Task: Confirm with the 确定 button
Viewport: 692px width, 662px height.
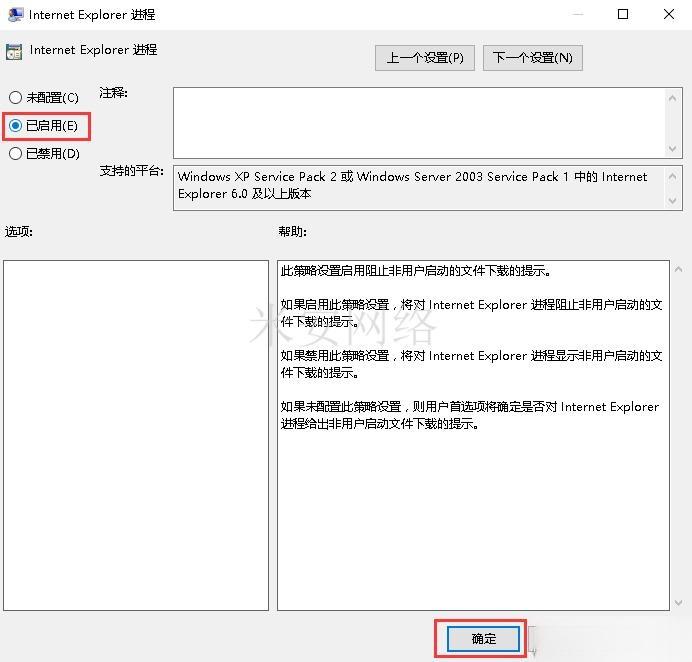Action: [483, 639]
